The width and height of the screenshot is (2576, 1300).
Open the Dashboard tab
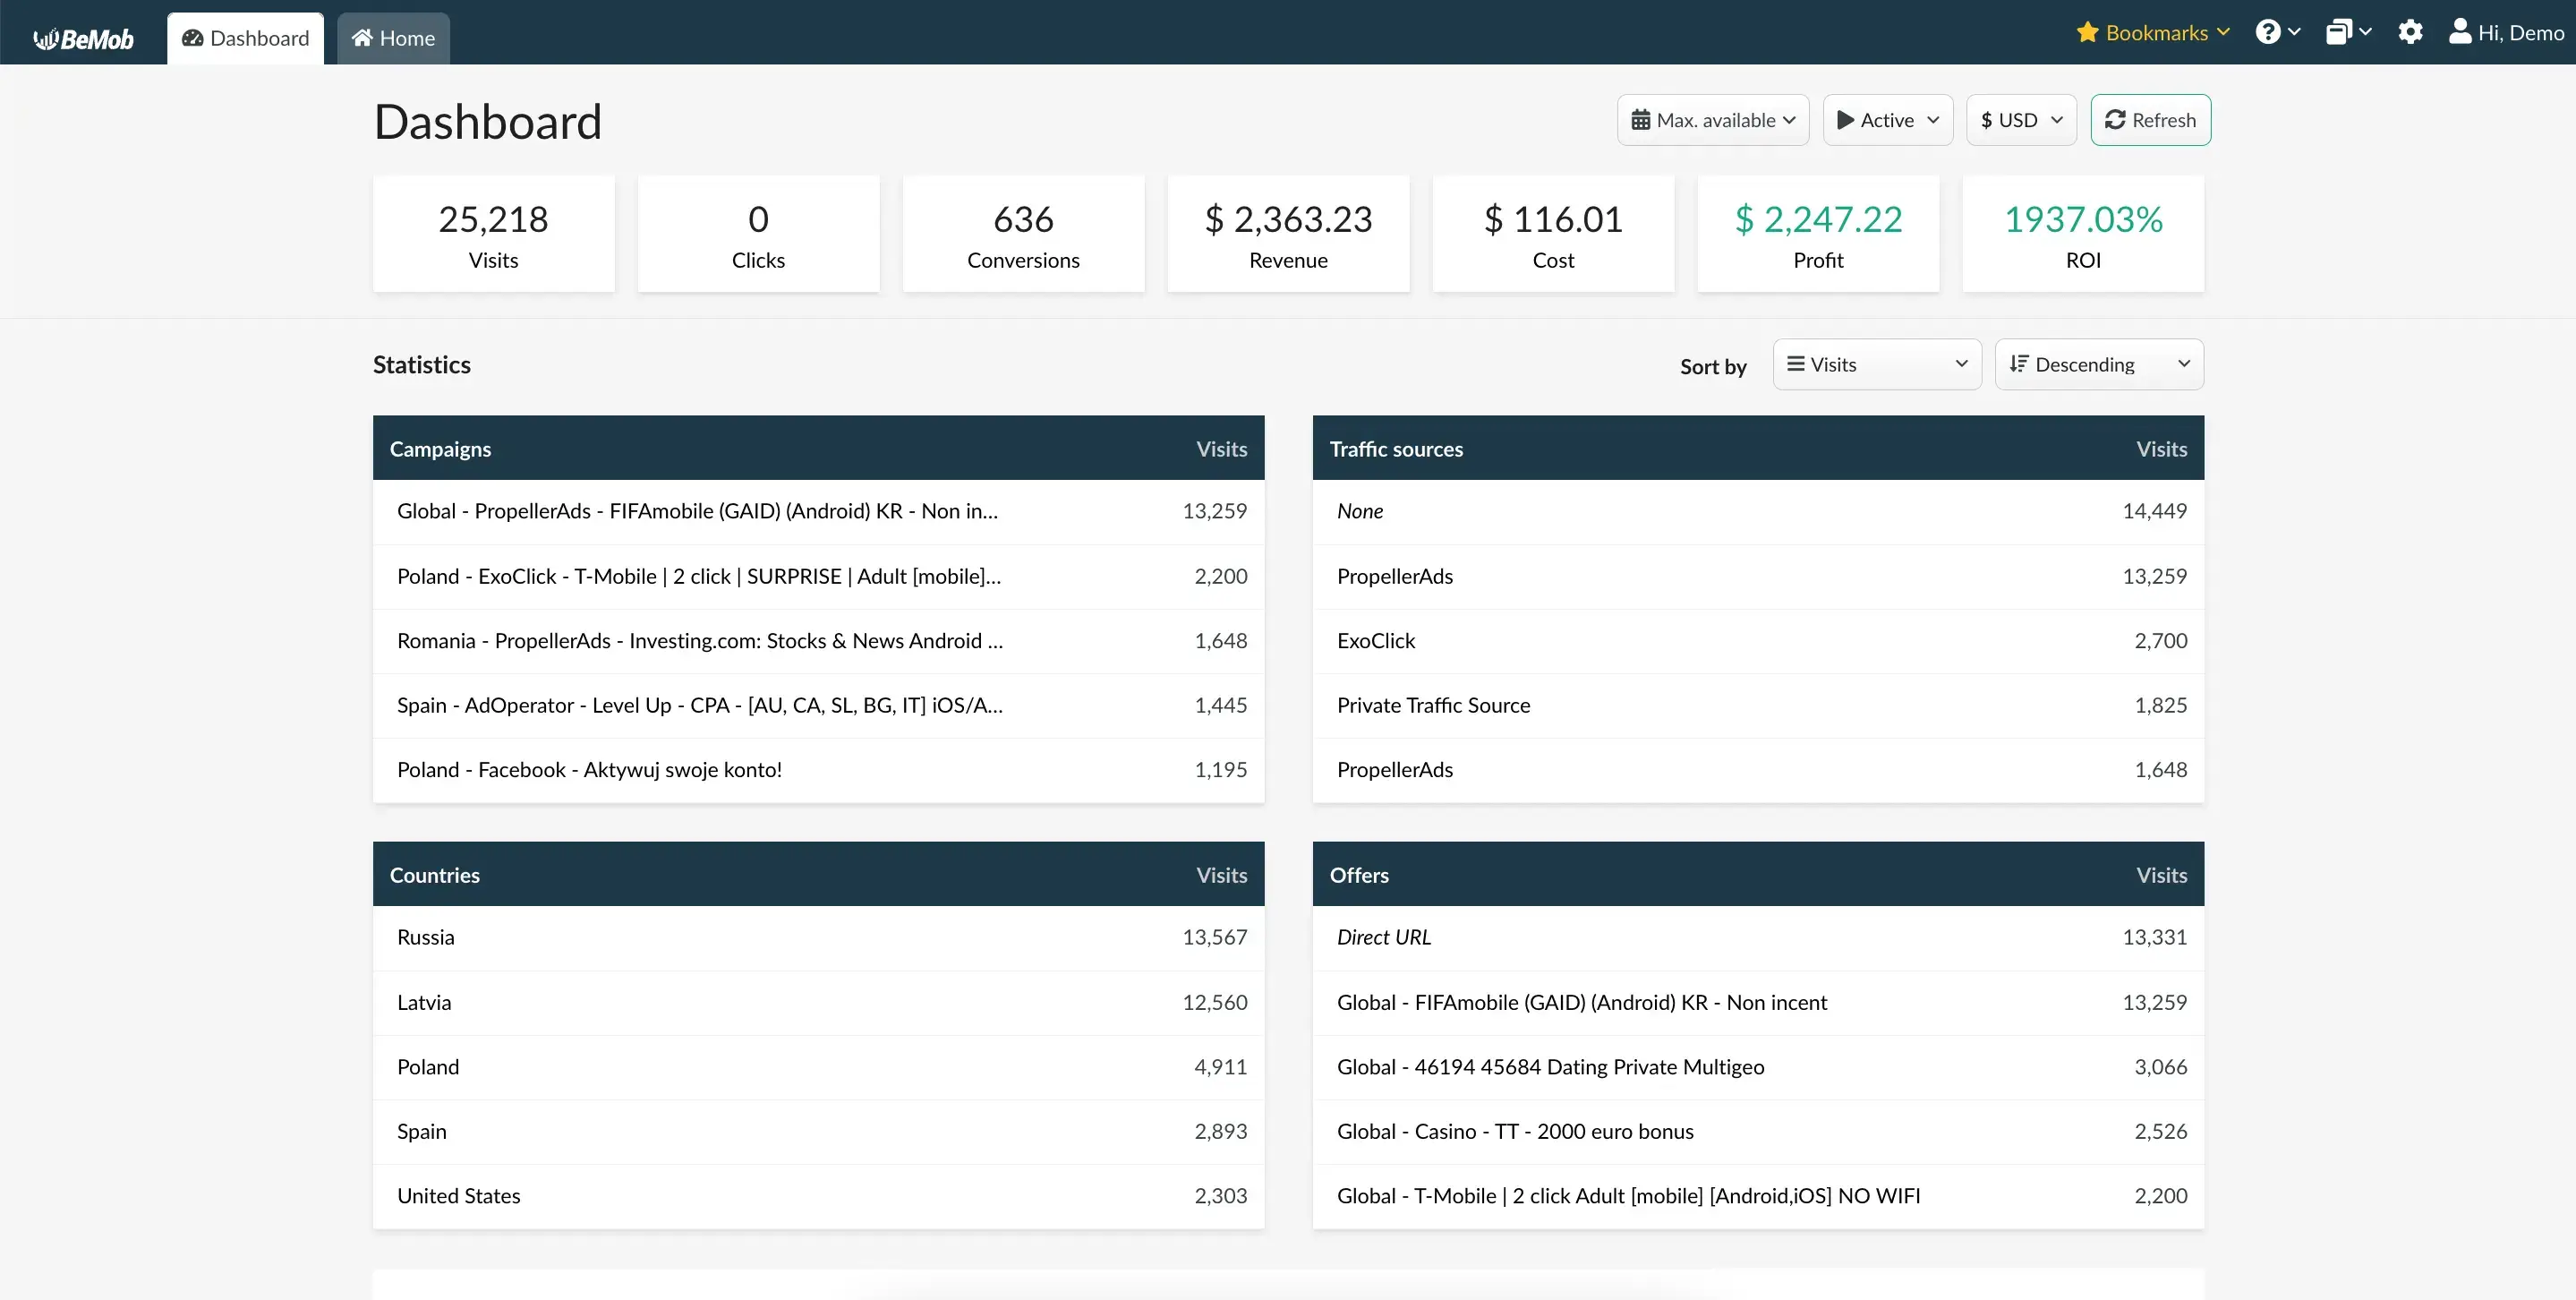pyautogui.click(x=245, y=38)
